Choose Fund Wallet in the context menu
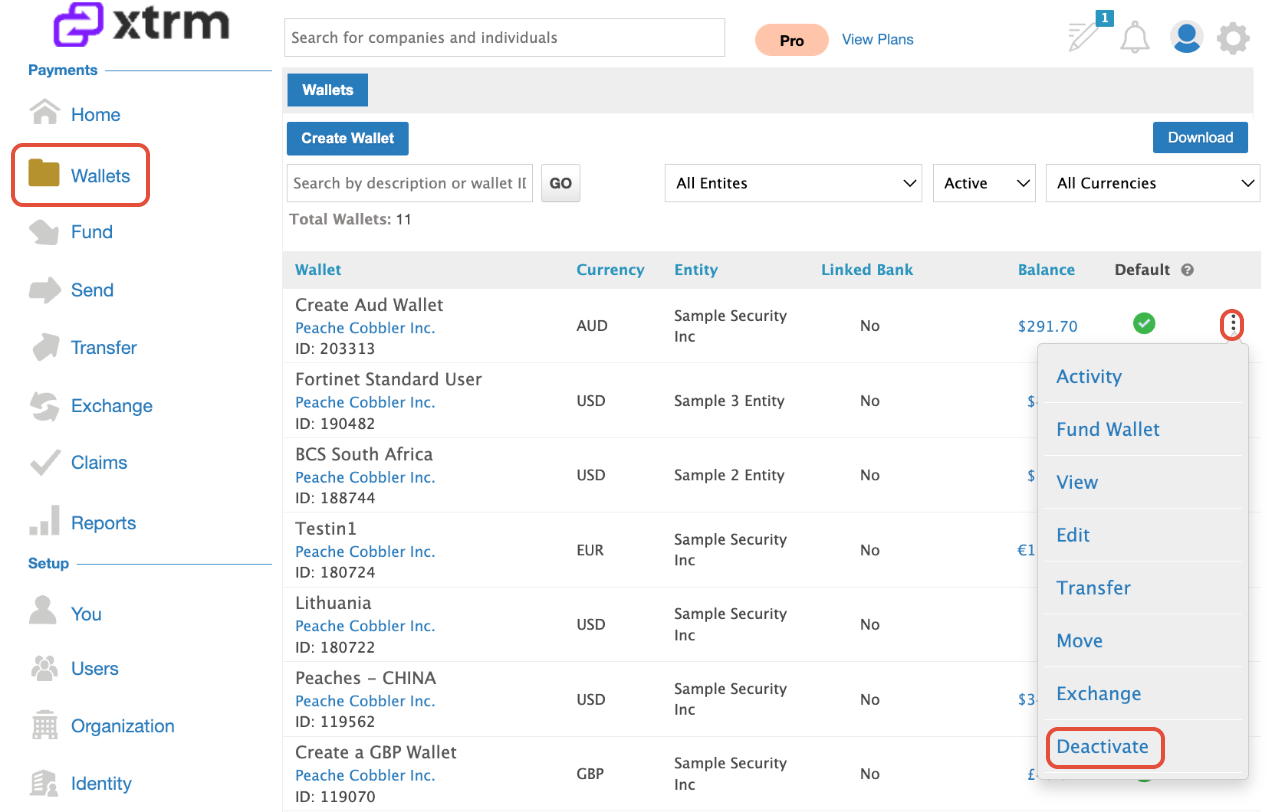Image resolution: width=1285 pixels, height=812 pixels. (1108, 429)
